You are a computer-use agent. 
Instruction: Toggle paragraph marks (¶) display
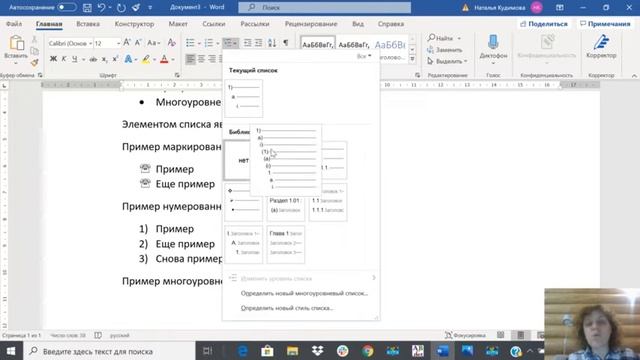pos(286,43)
